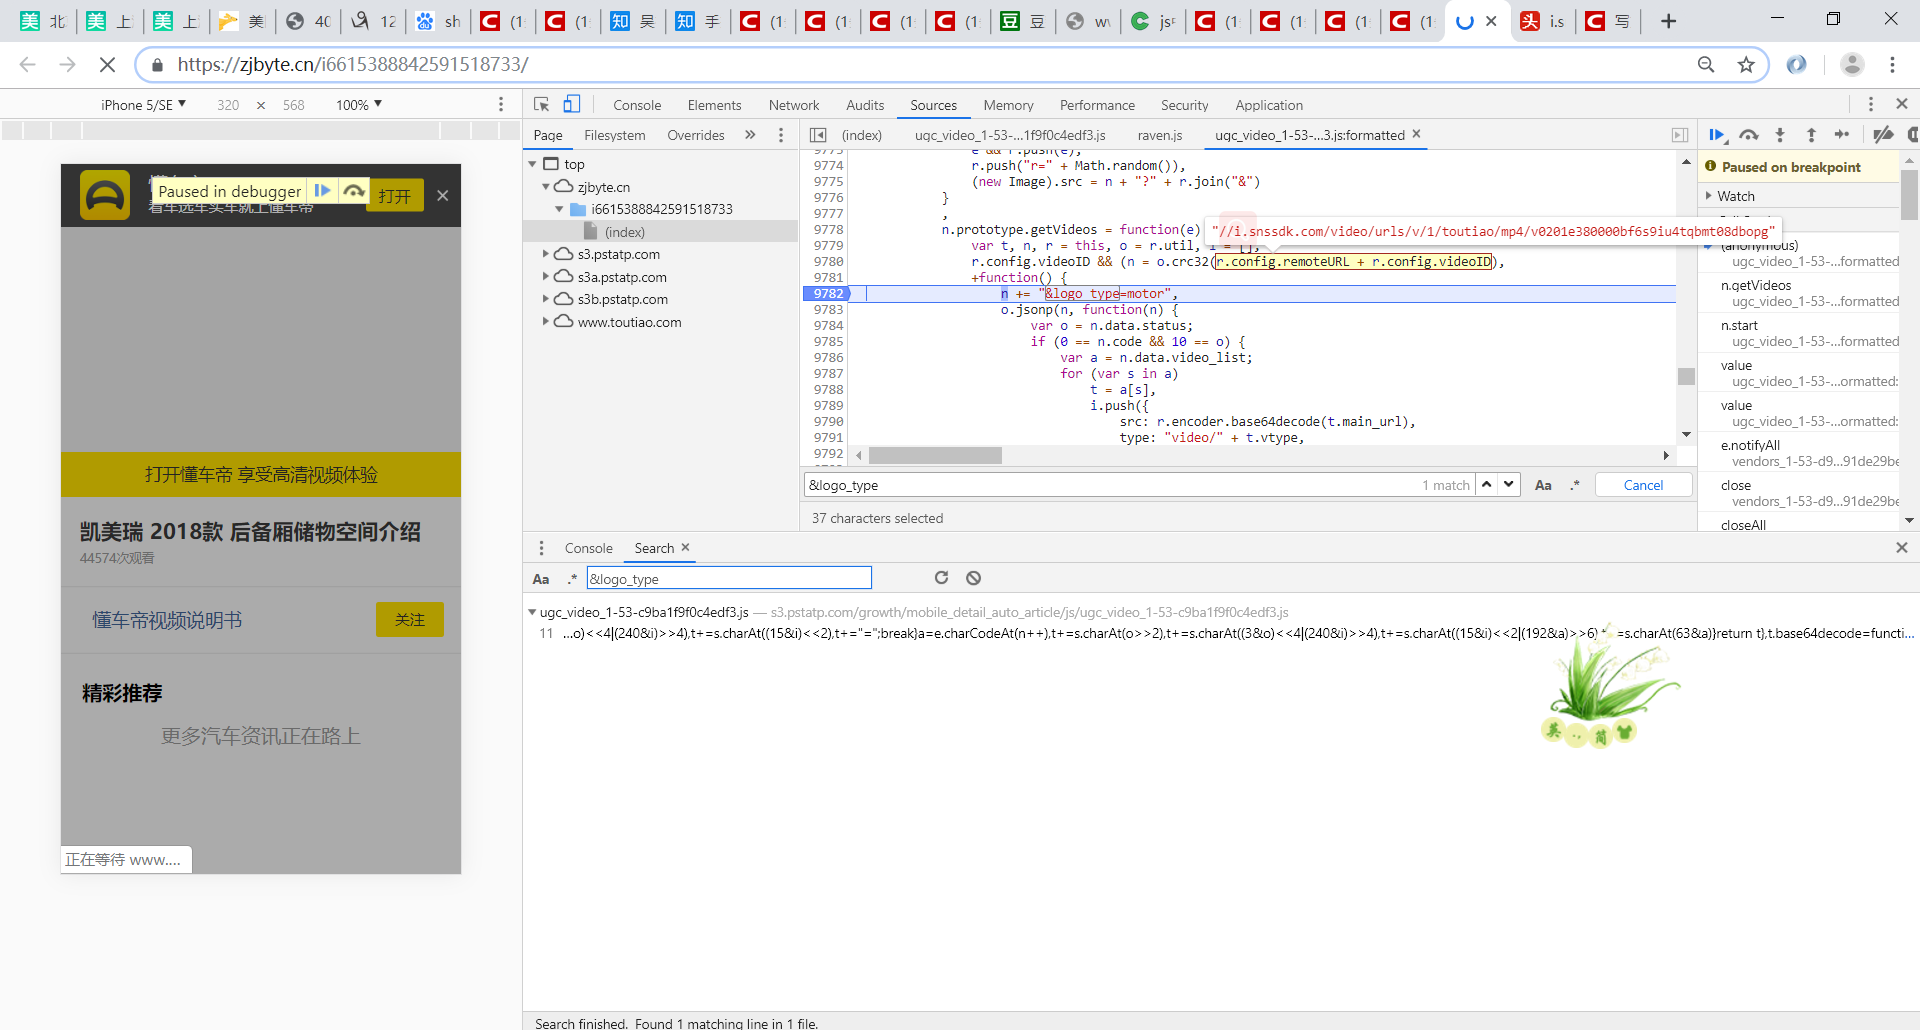Select the Filesystem navigator tab
The width and height of the screenshot is (1920, 1030).
pos(615,135)
